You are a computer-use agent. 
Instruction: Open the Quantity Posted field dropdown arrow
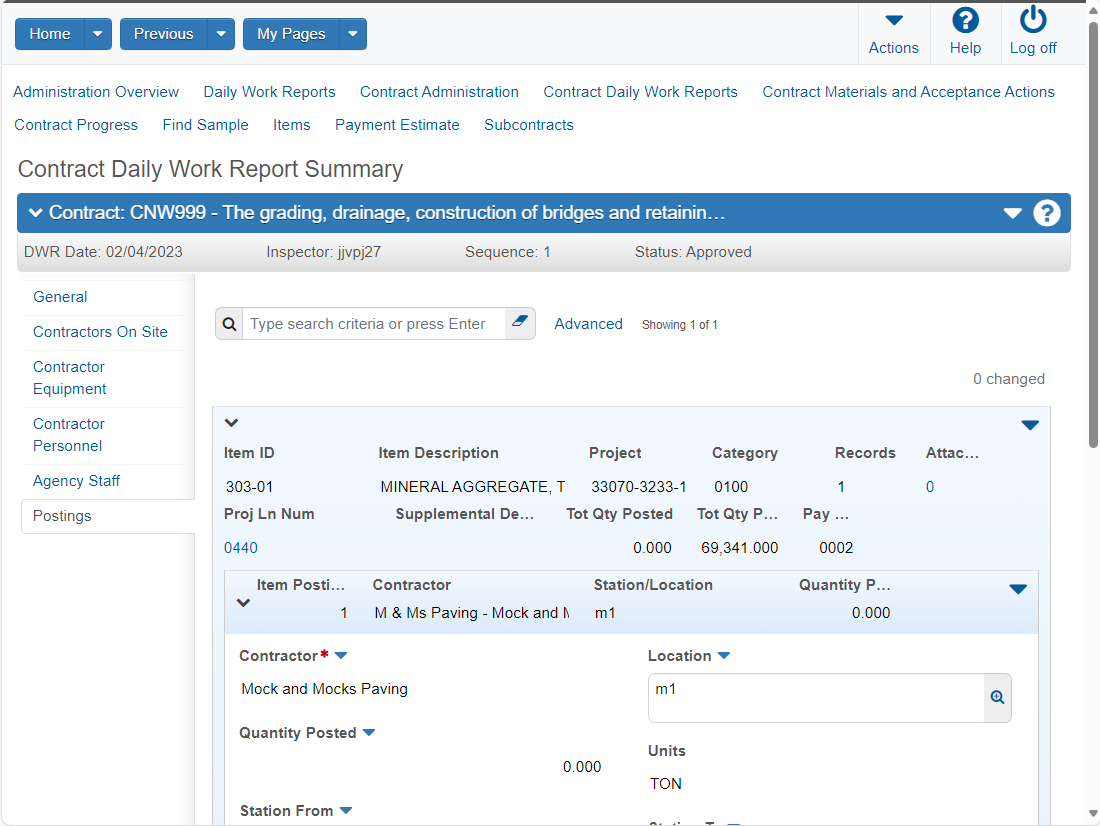point(369,733)
